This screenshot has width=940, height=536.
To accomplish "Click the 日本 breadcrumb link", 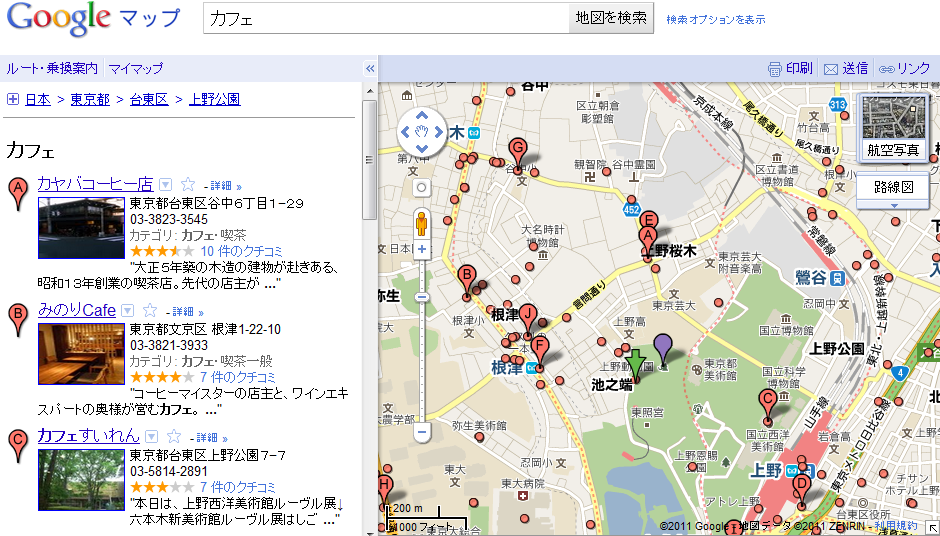I will pos(38,99).
